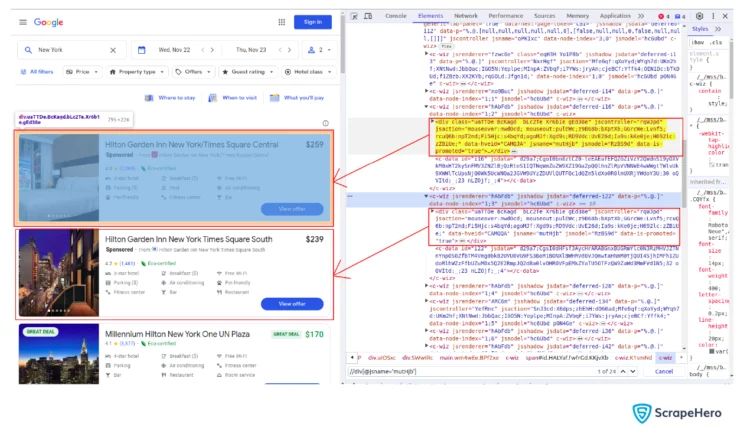Select the Elements tab
This screenshot has height=437, width=744.
tap(430, 16)
